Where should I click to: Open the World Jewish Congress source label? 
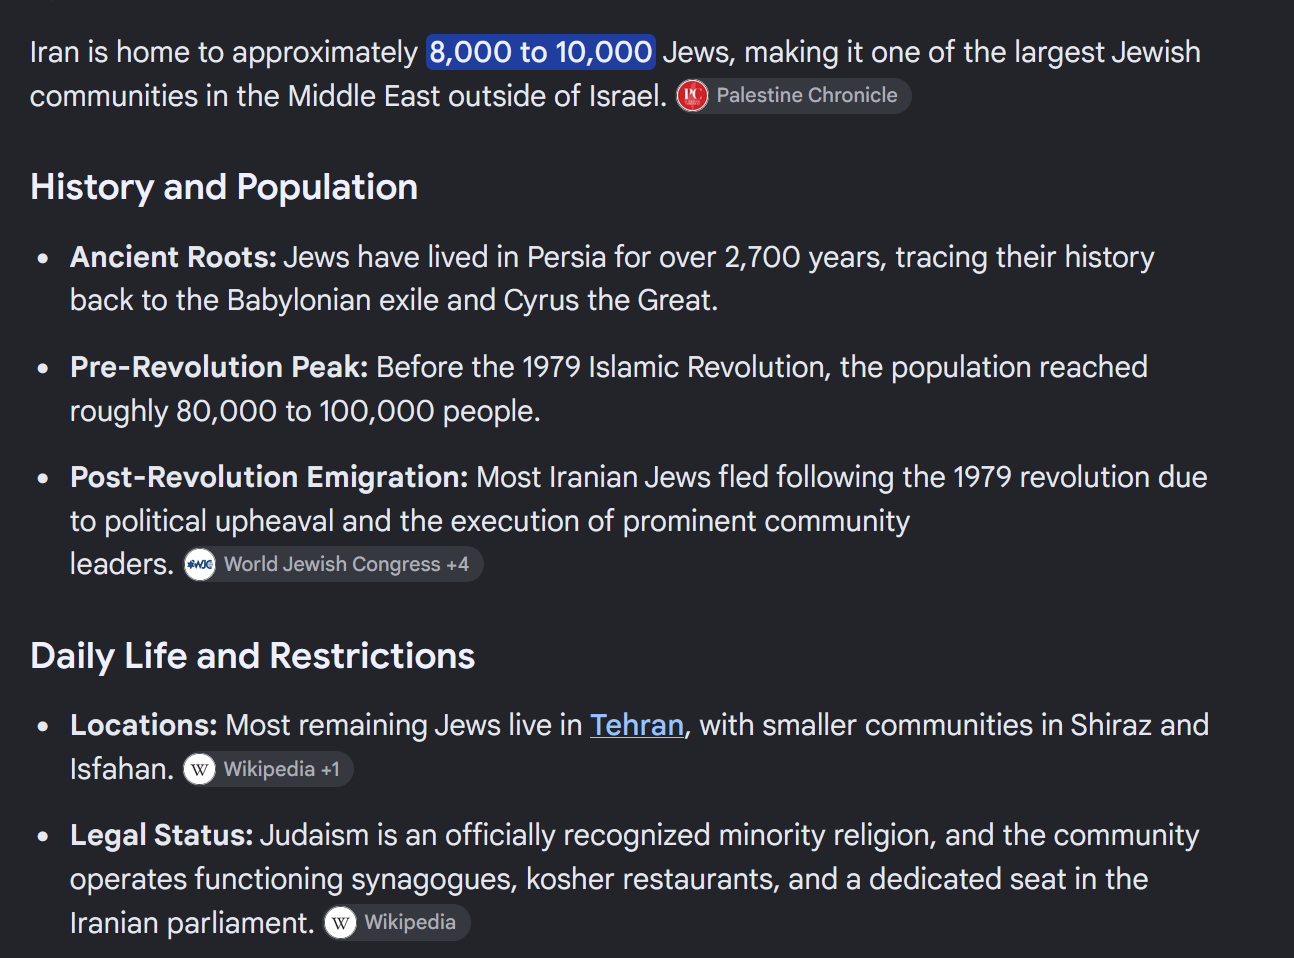[332, 565]
